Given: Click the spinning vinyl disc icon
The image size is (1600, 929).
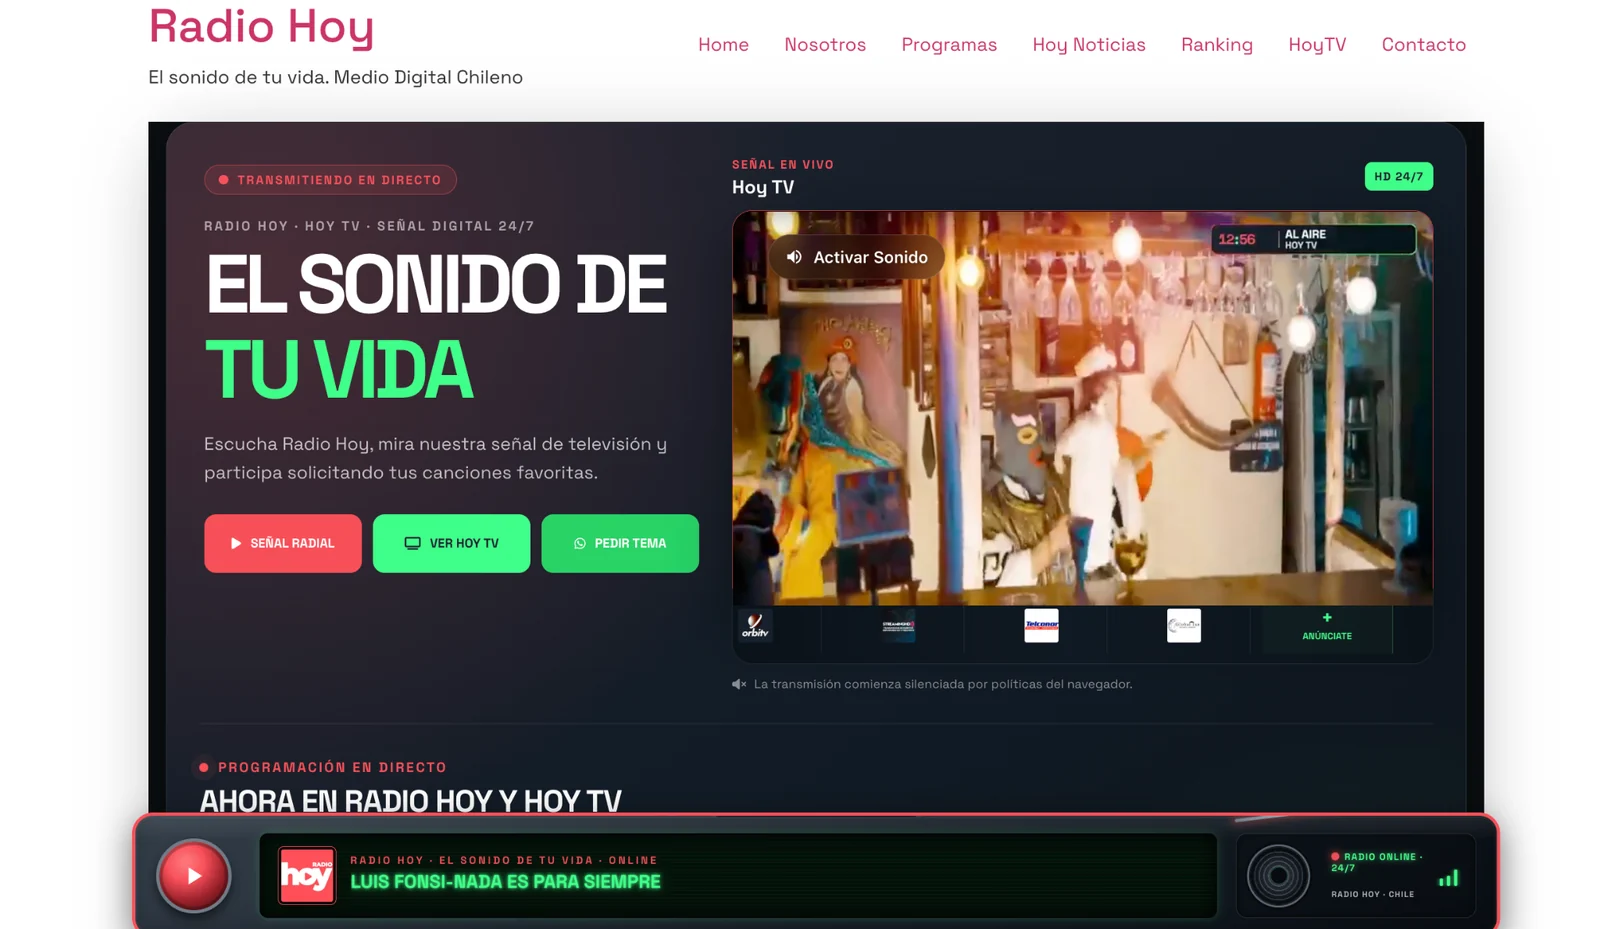Looking at the screenshot, I should [x=1278, y=876].
